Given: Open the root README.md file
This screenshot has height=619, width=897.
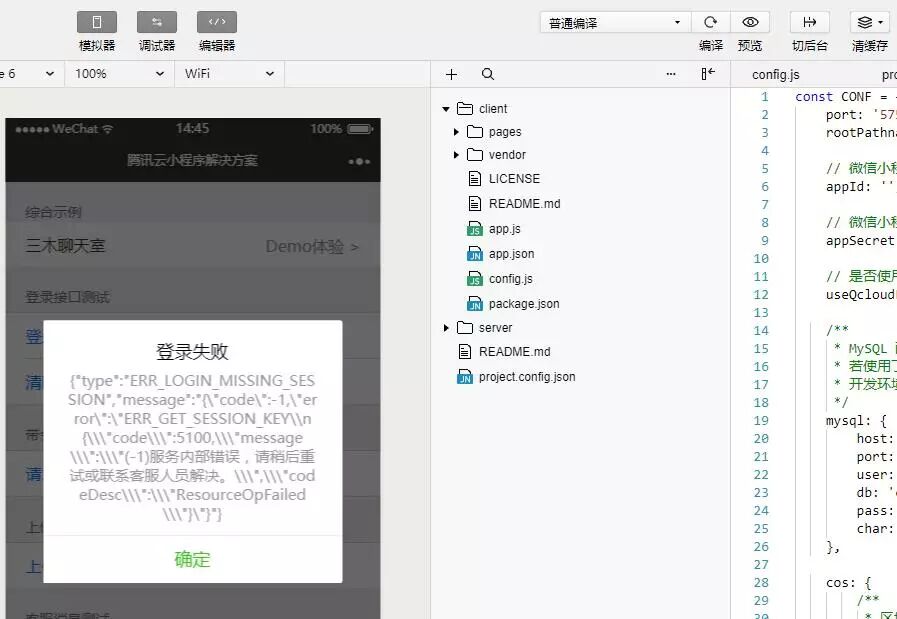Looking at the screenshot, I should (514, 352).
